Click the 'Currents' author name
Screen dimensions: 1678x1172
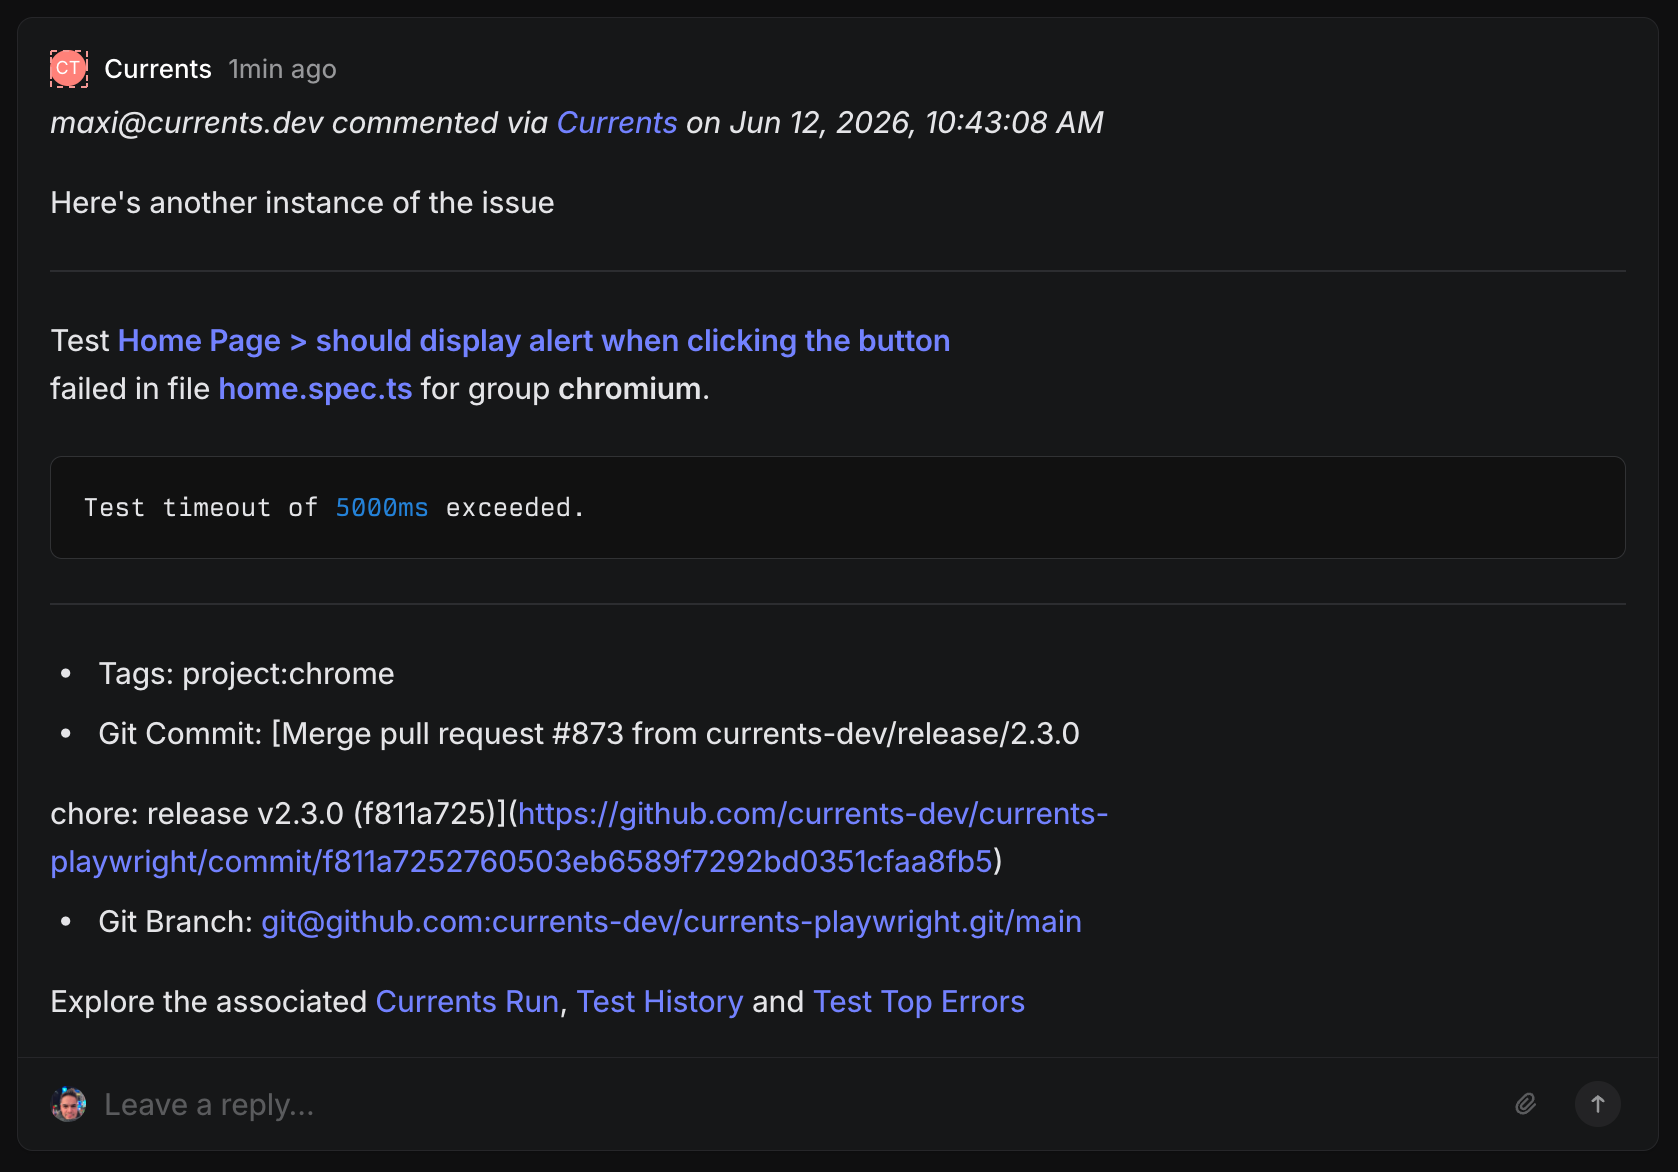(158, 69)
